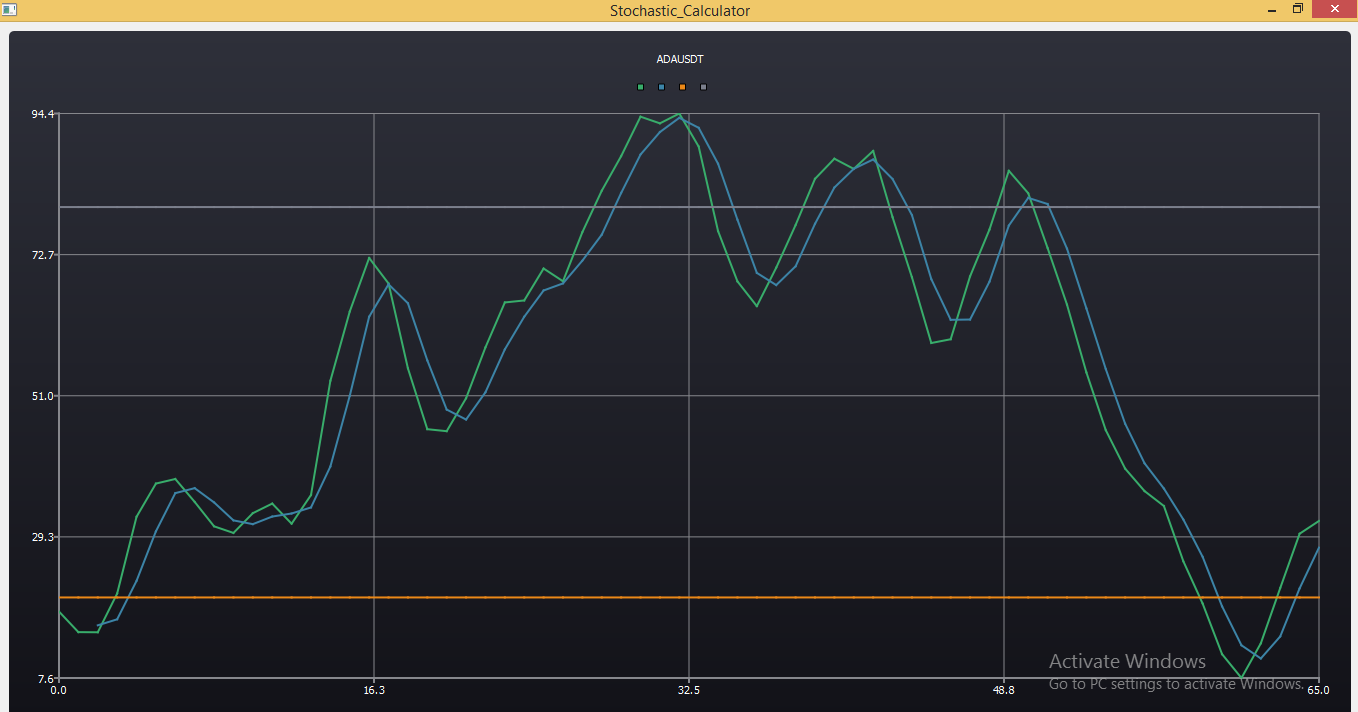Image resolution: width=1358 pixels, height=712 pixels.
Task: Click the peak of the chart near 94.4
Action: click(679, 116)
